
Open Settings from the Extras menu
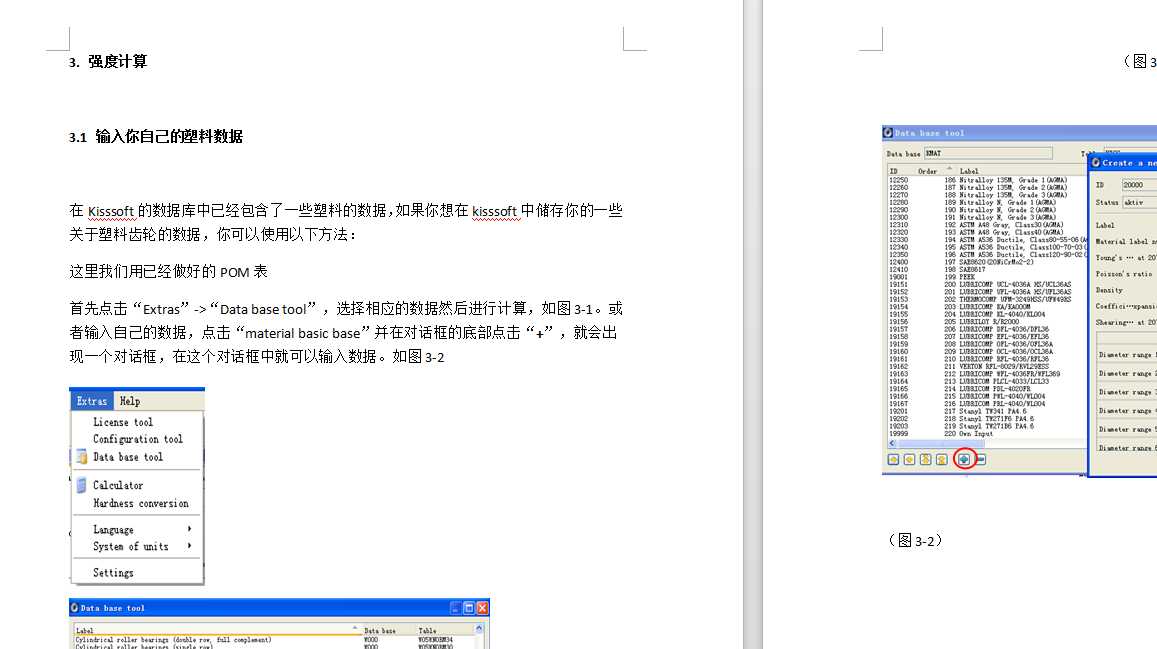click(x=113, y=572)
